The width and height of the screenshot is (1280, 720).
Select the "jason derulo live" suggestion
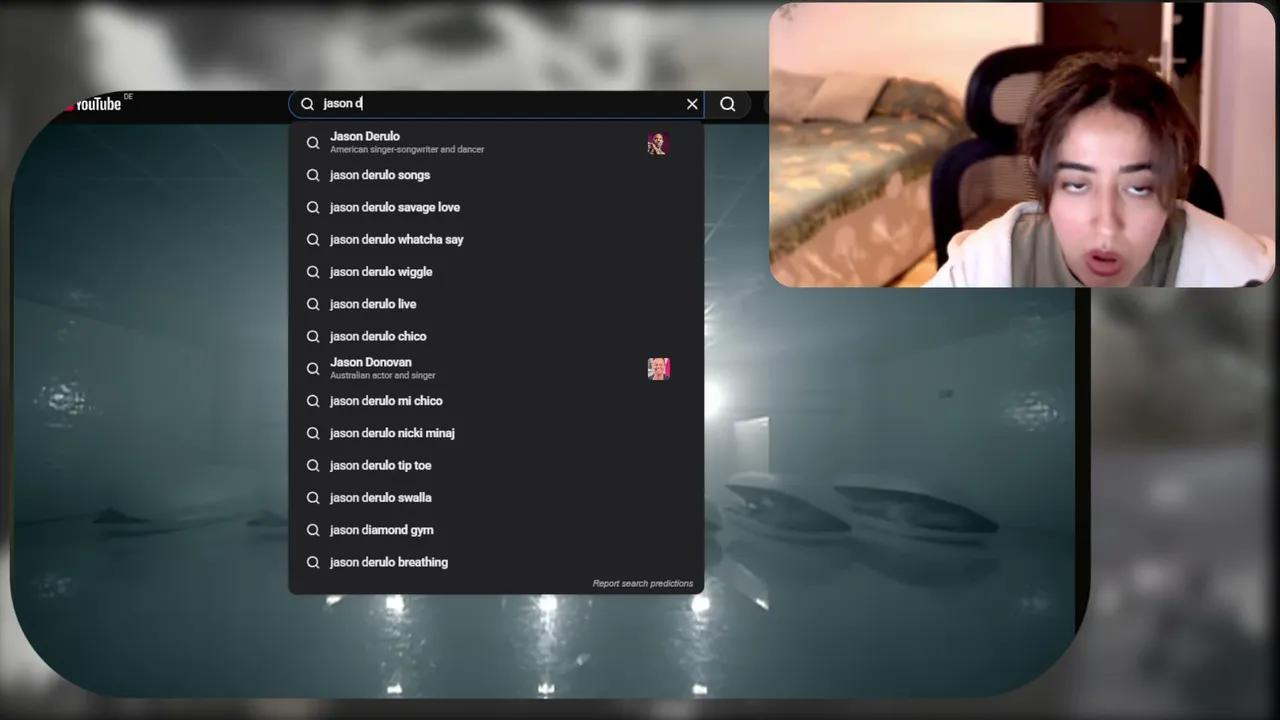tap(496, 304)
